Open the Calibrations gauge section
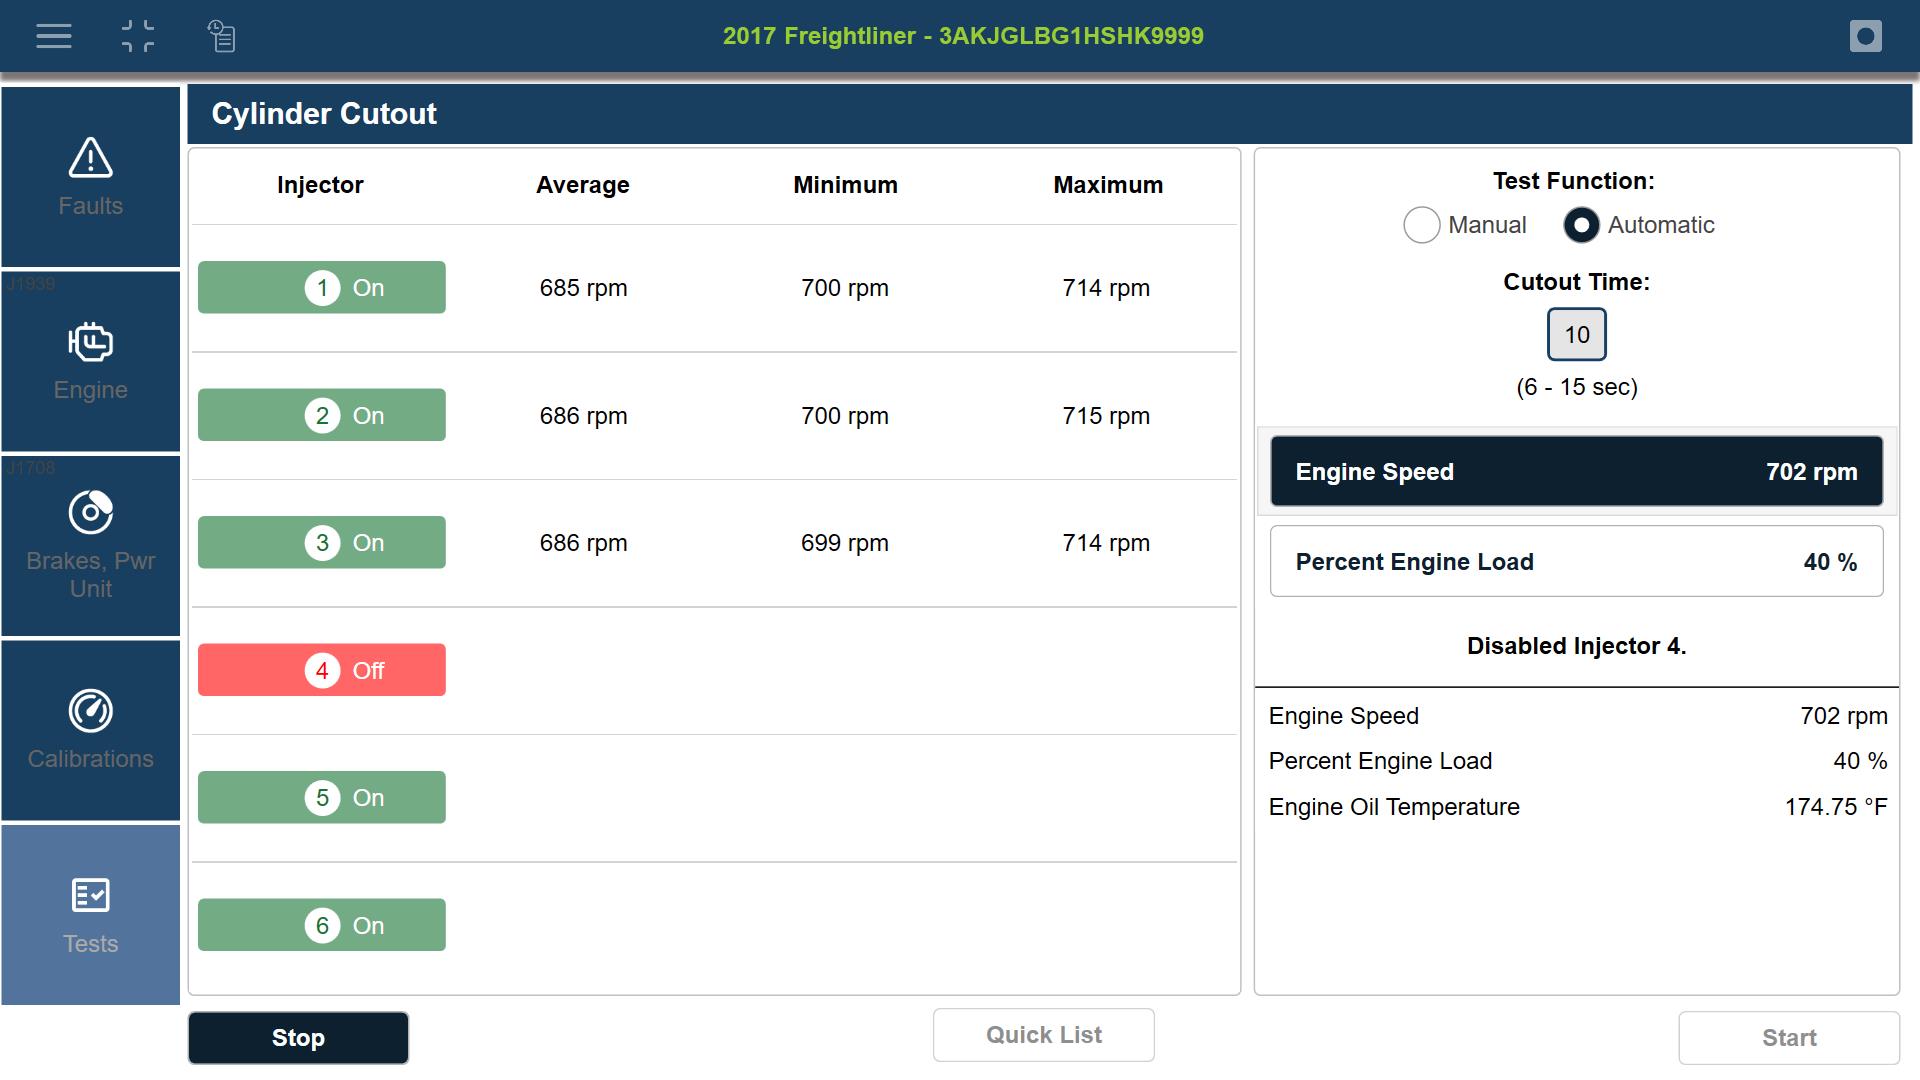The width and height of the screenshot is (1920, 1080). tap(91, 730)
